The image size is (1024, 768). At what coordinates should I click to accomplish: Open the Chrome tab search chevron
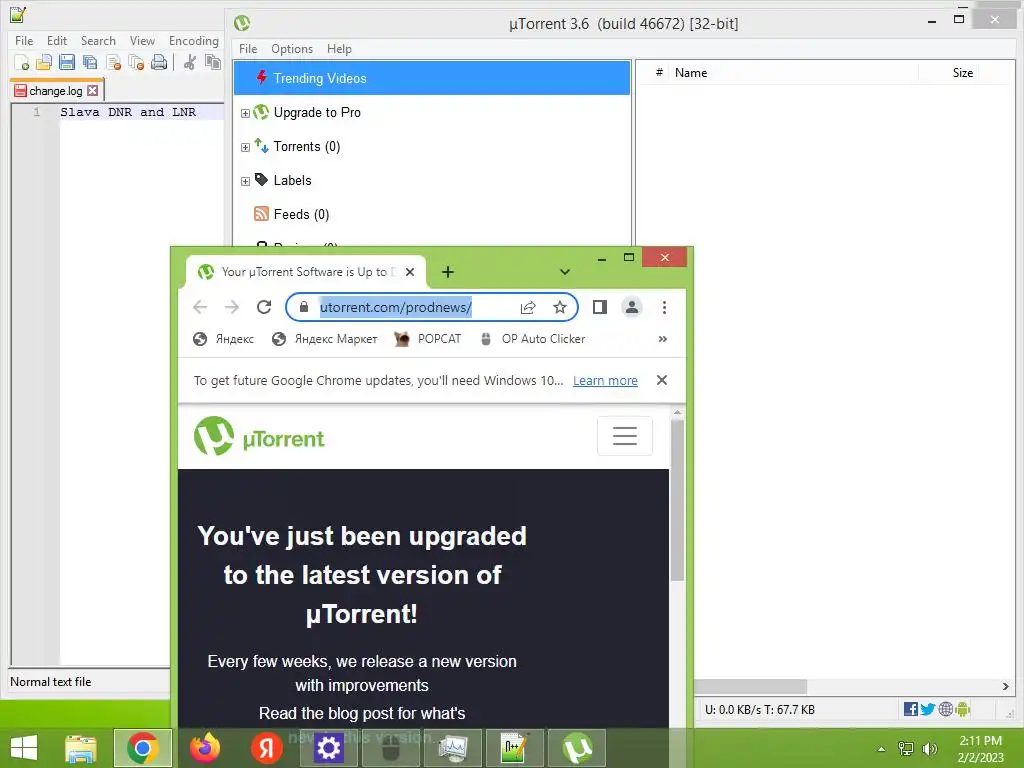tap(565, 272)
